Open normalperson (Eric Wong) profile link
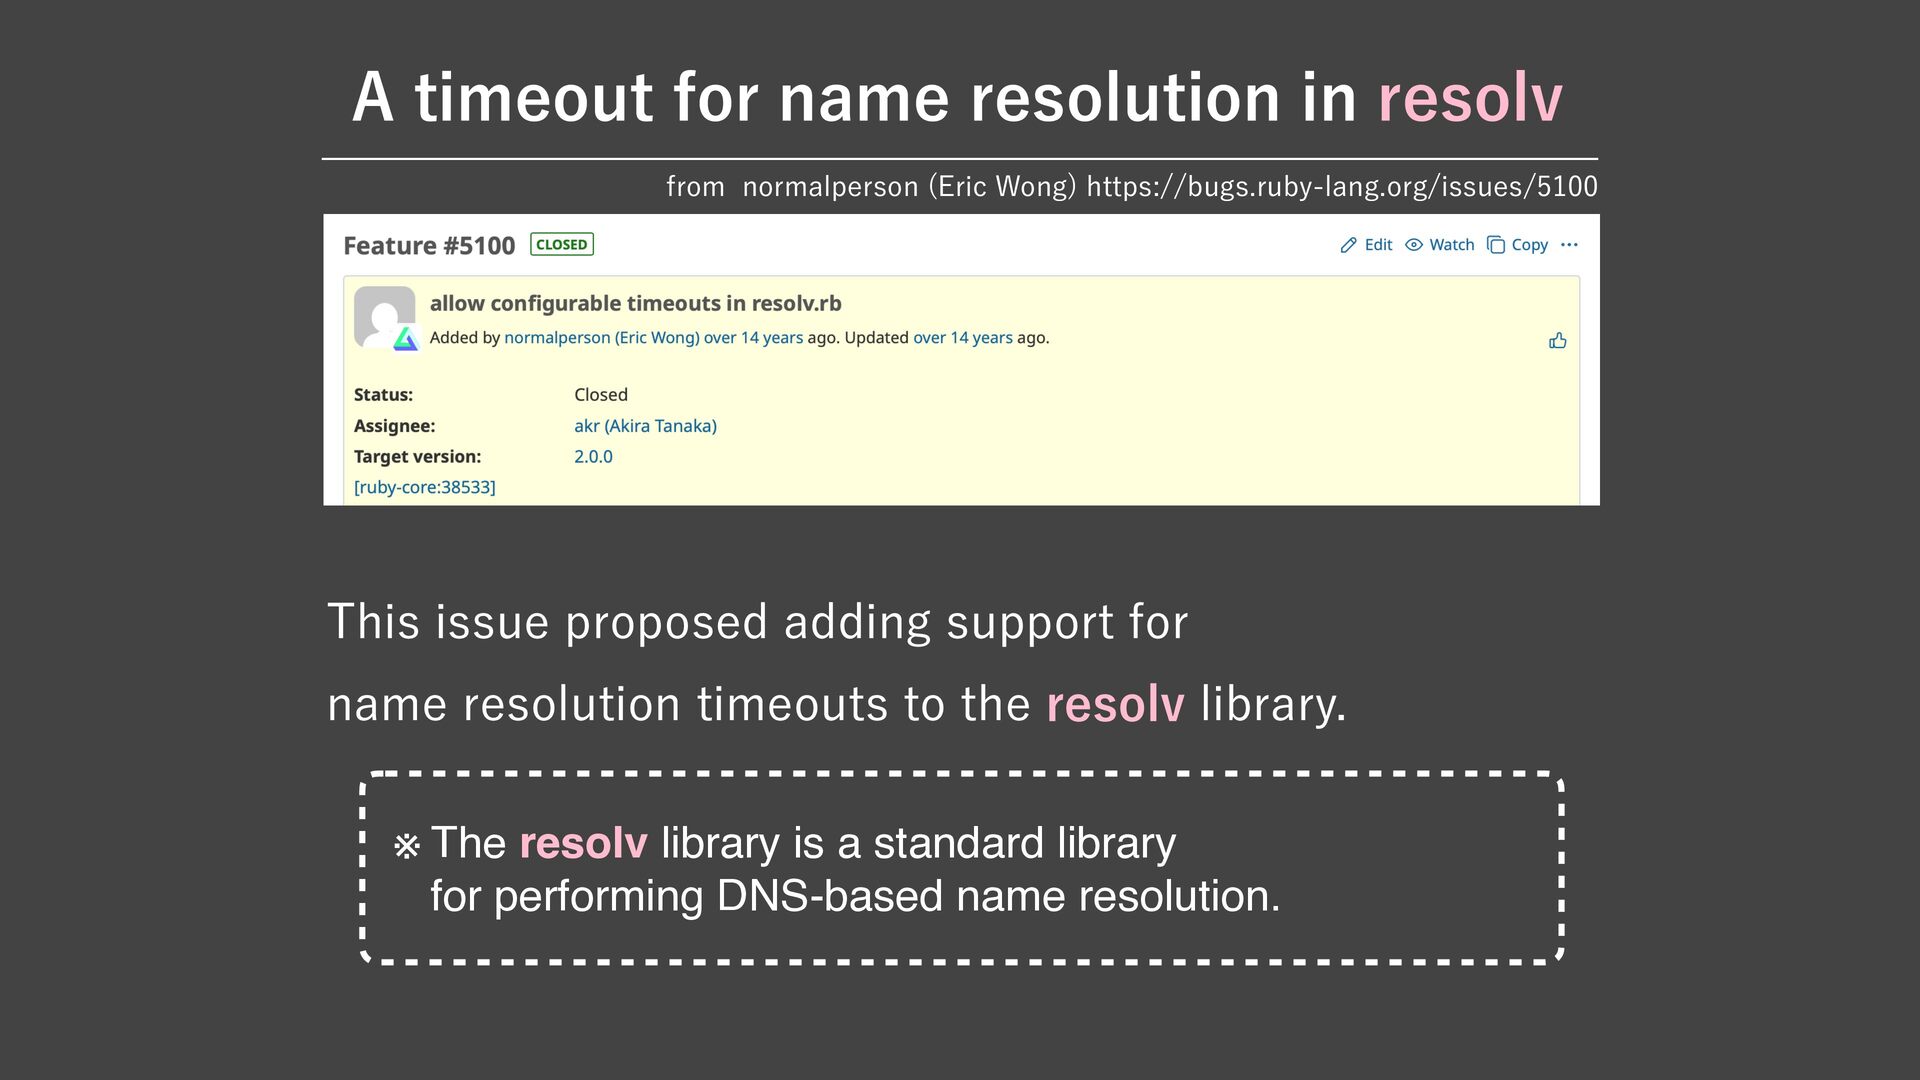 [x=601, y=338]
